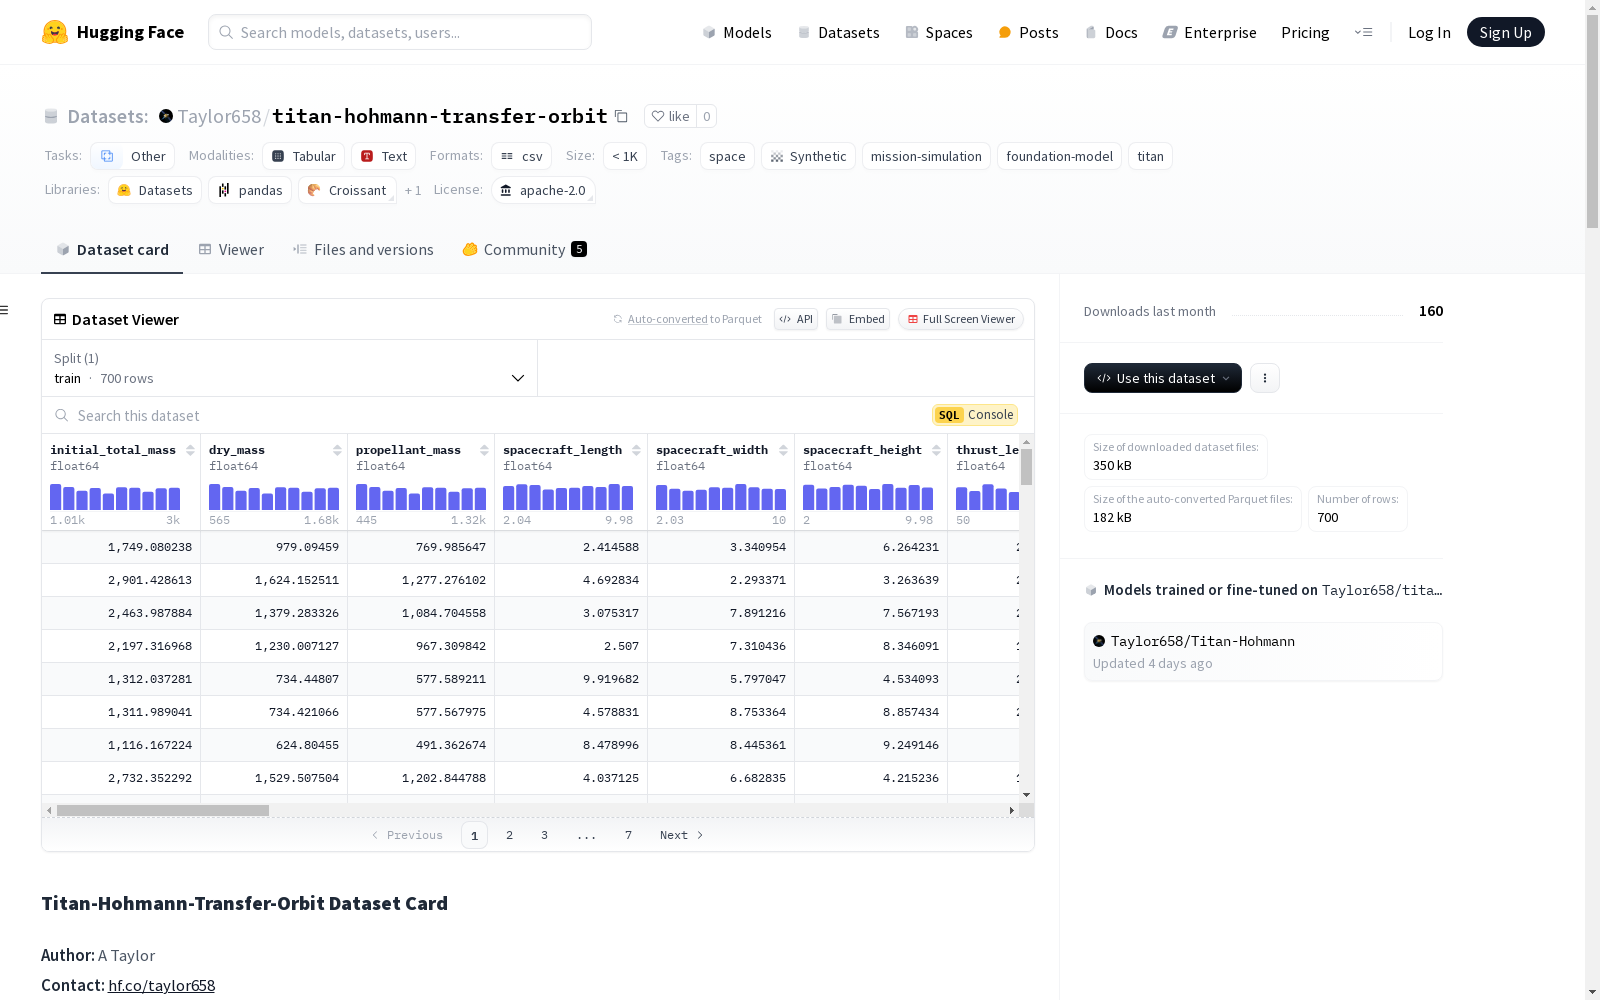The height and width of the screenshot is (1000, 1600).
Task: Click the Log In link
Action: coord(1429,32)
